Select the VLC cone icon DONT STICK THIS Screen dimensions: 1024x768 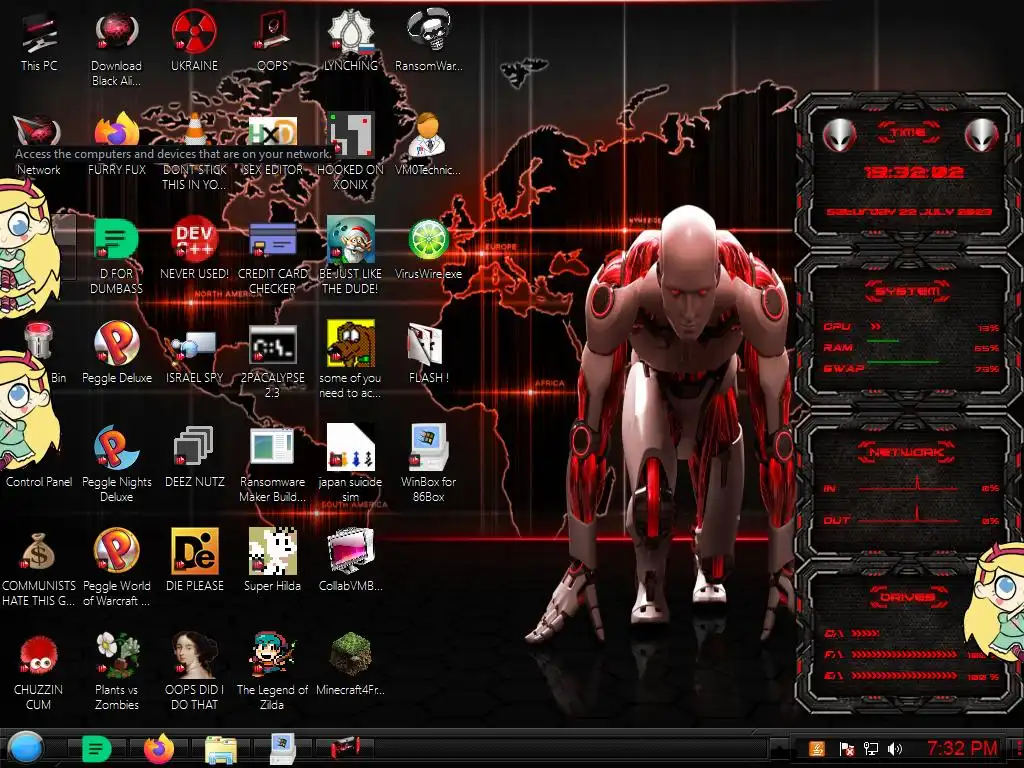click(194, 152)
